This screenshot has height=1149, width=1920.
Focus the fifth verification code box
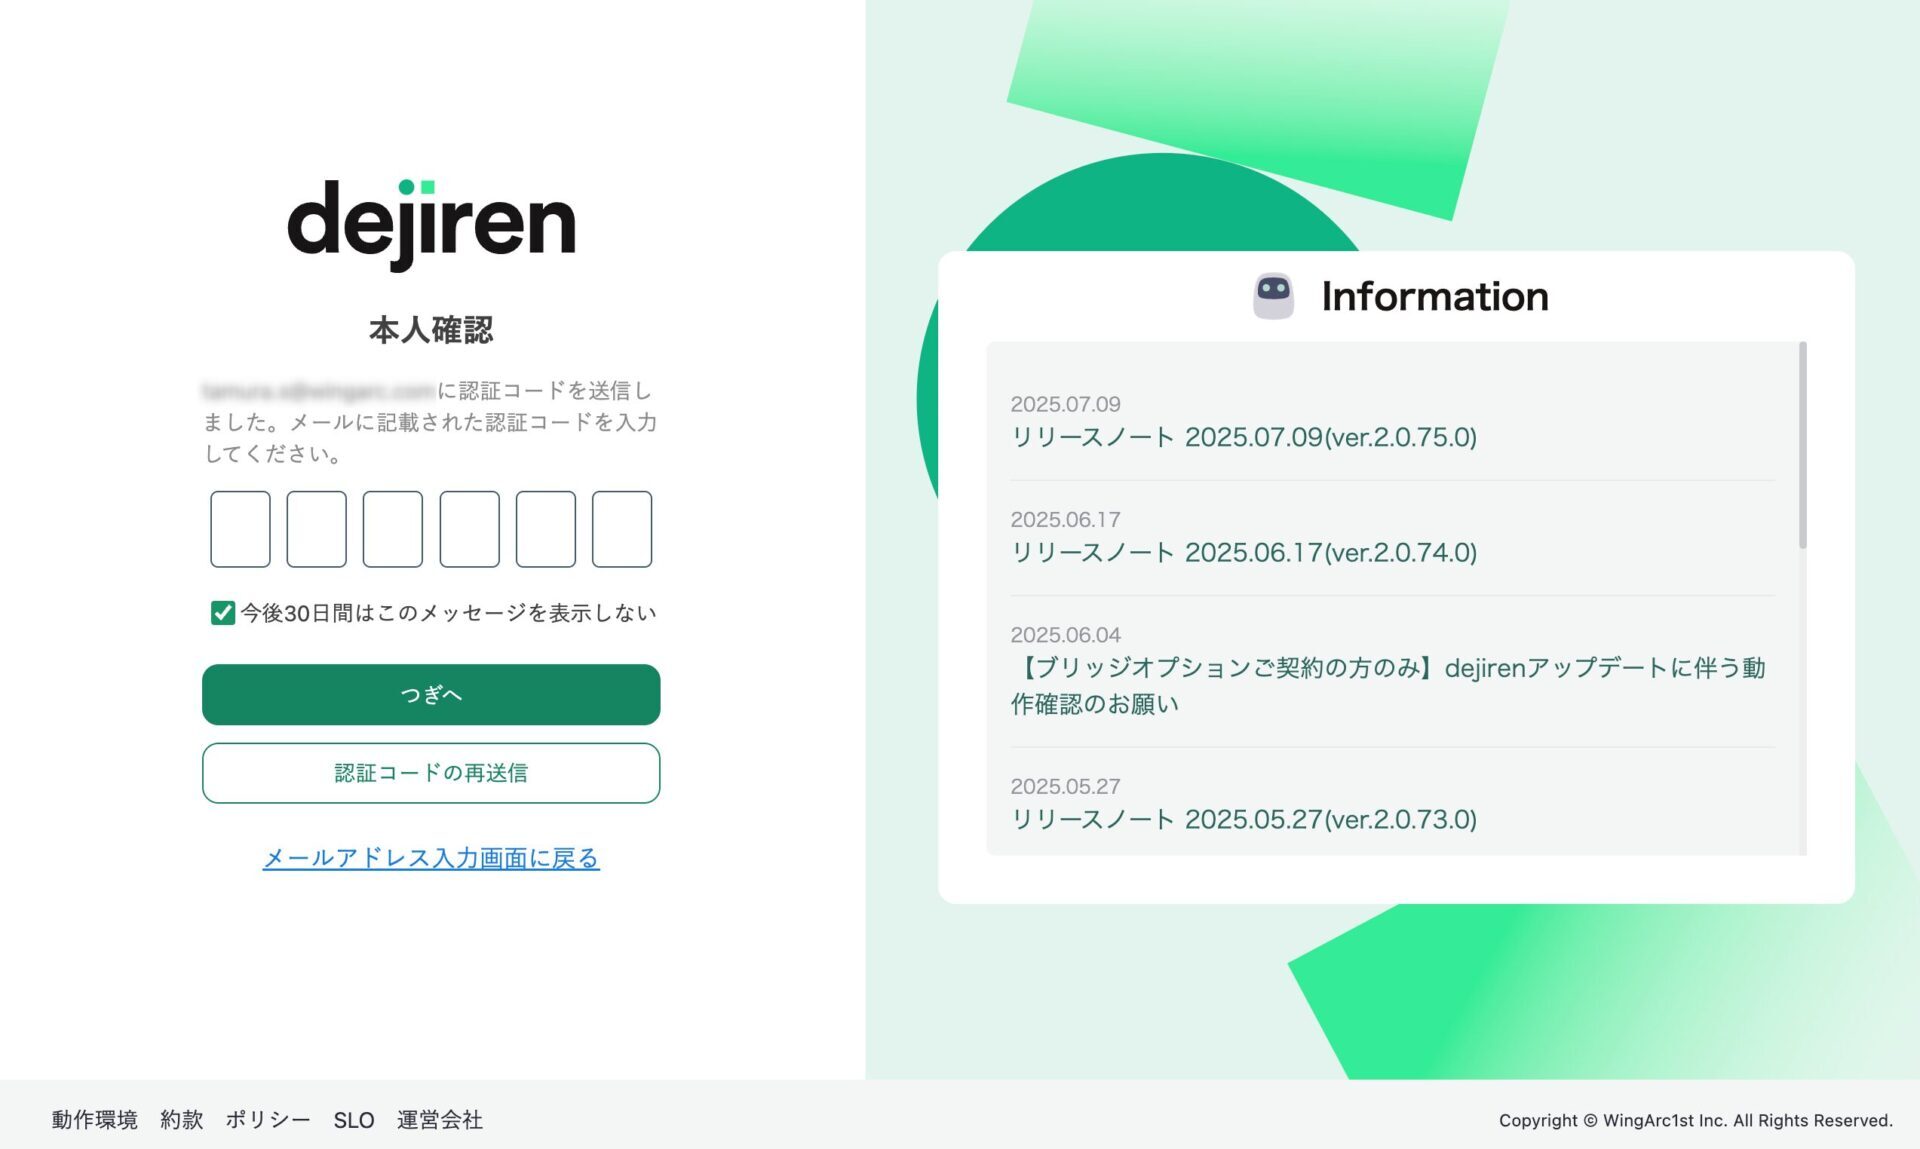point(545,529)
